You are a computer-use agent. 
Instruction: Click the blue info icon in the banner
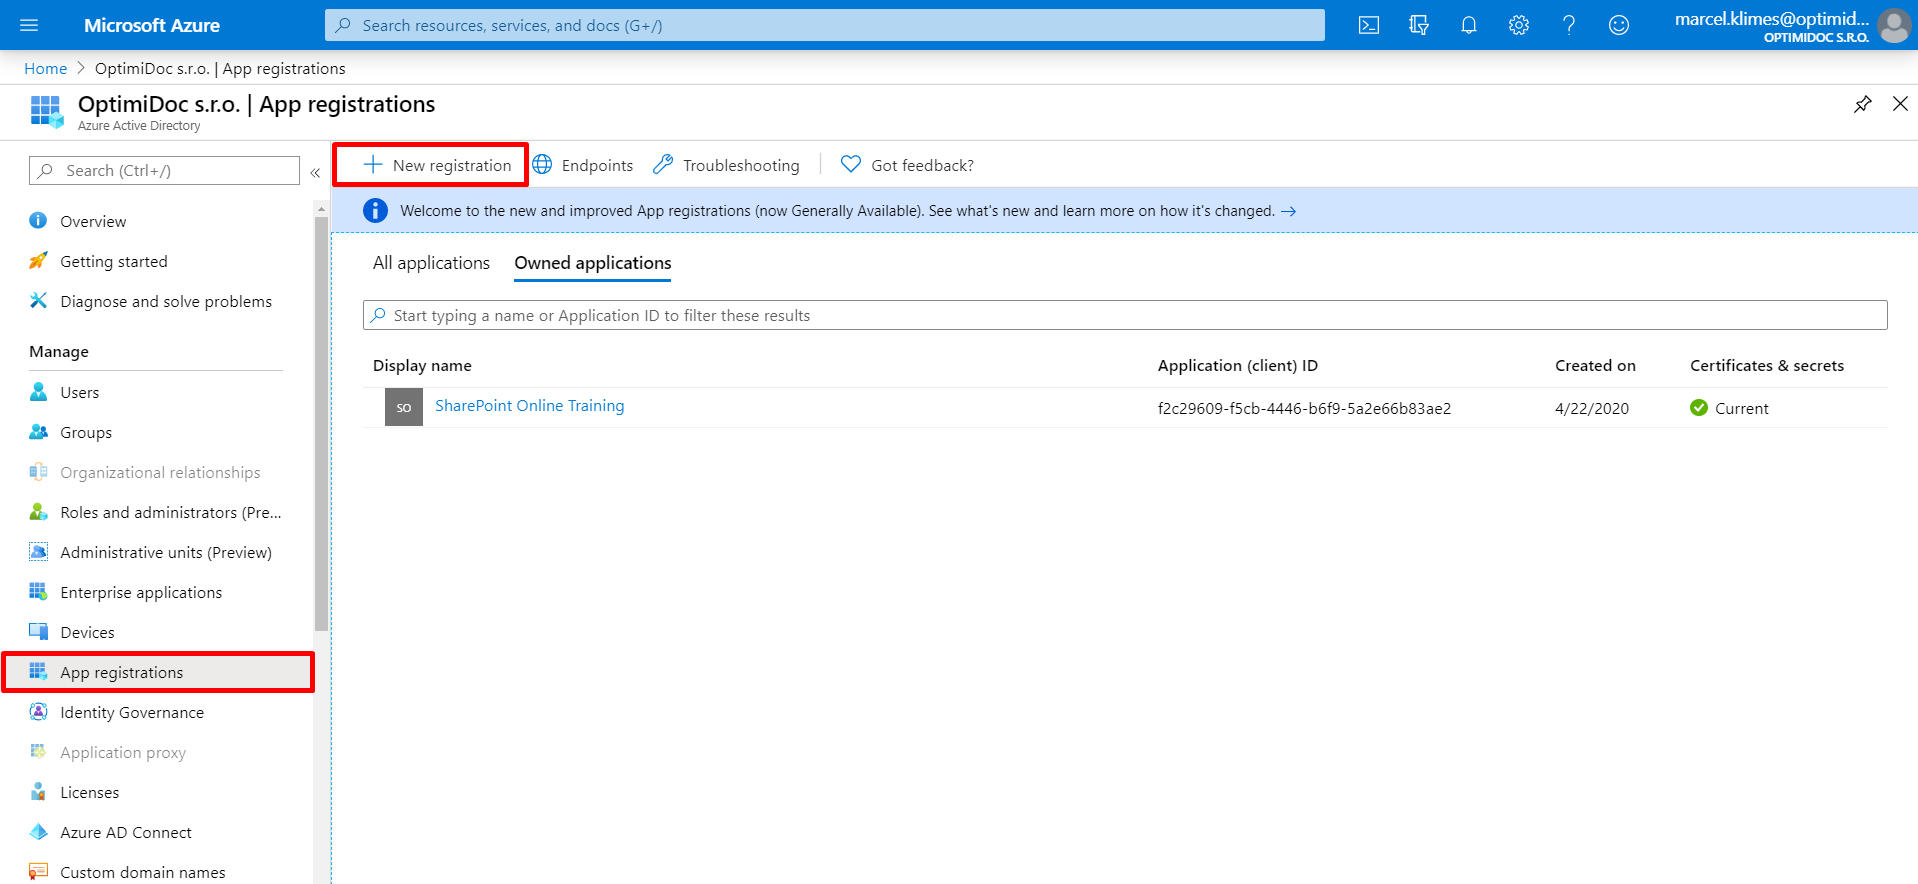(375, 210)
